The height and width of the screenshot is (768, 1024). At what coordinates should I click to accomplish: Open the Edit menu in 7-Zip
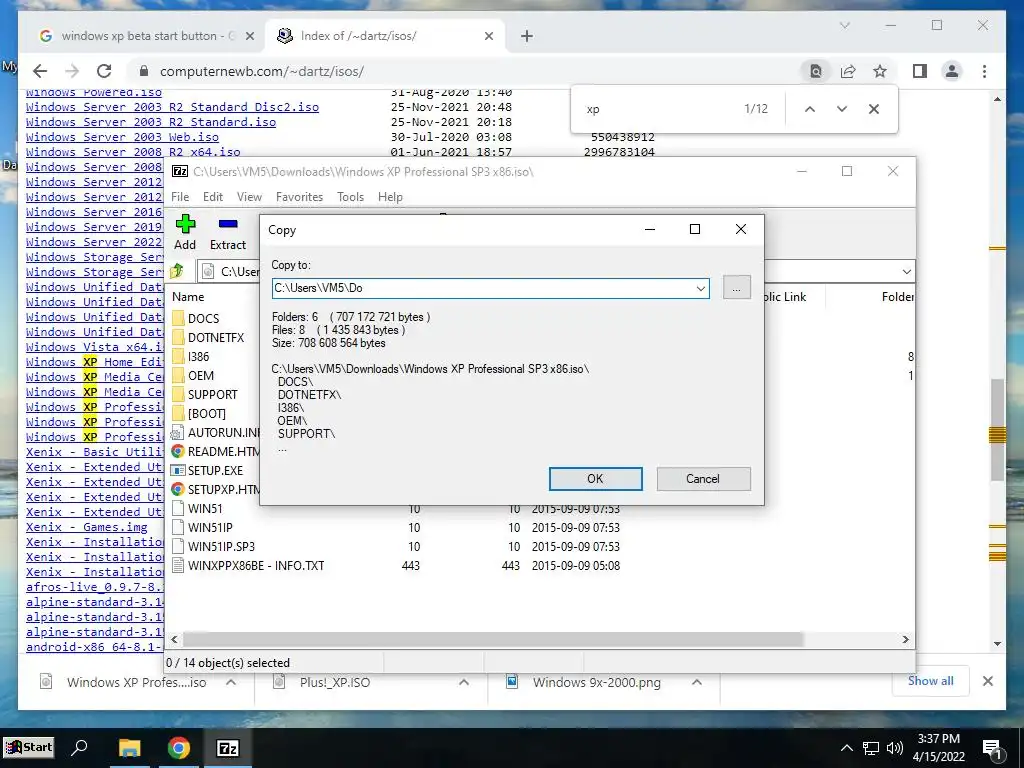(213, 197)
